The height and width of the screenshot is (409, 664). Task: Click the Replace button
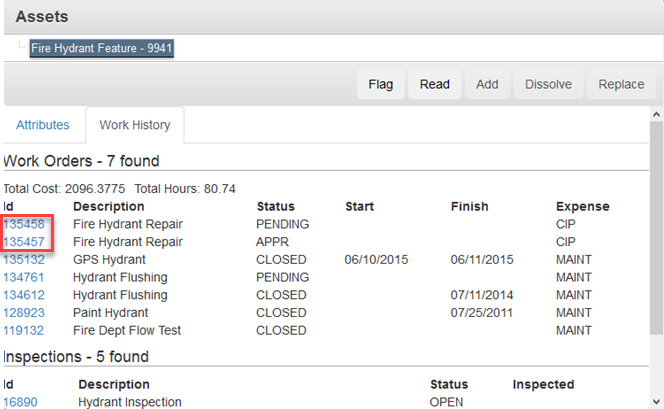(621, 85)
